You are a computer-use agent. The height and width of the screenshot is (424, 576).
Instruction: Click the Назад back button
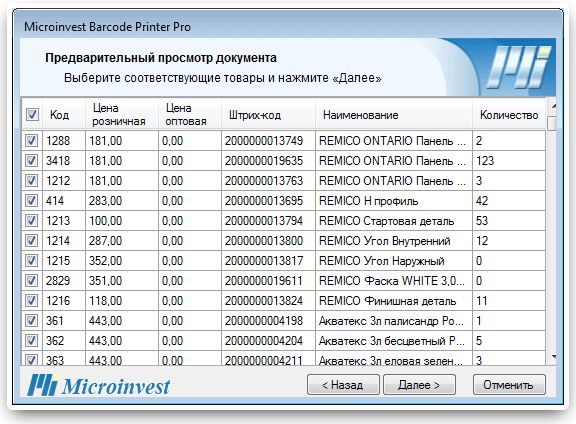[x=343, y=385]
